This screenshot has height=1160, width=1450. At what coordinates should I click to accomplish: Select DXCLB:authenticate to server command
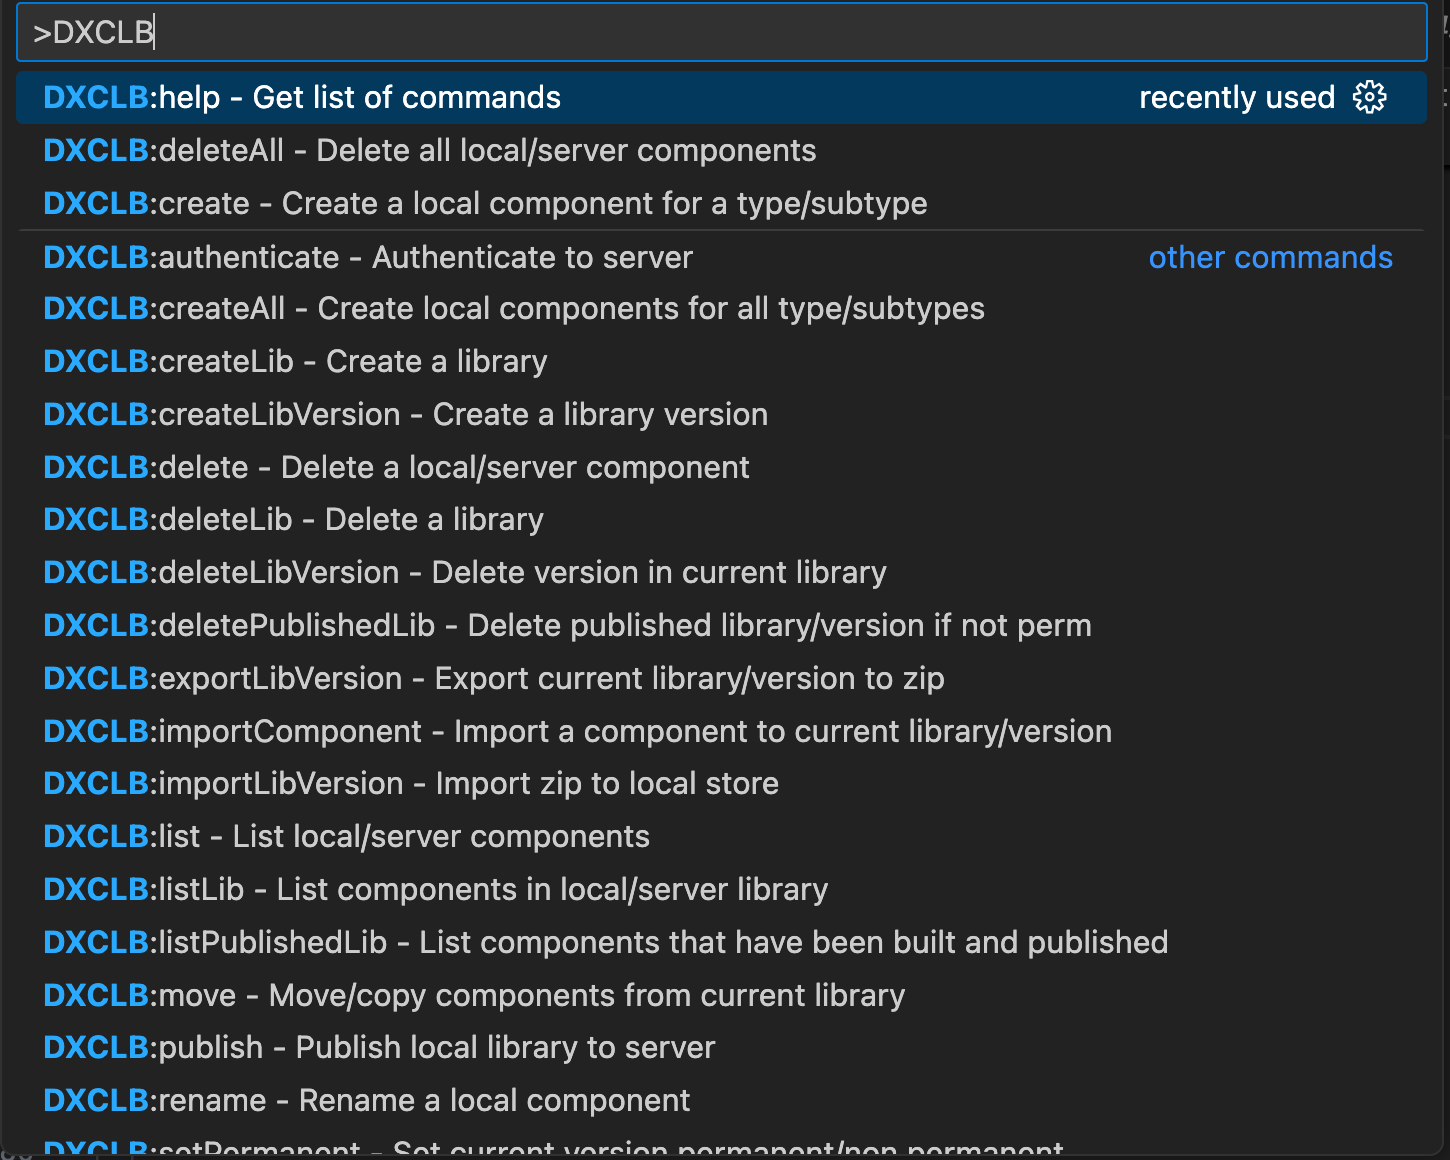tap(368, 257)
